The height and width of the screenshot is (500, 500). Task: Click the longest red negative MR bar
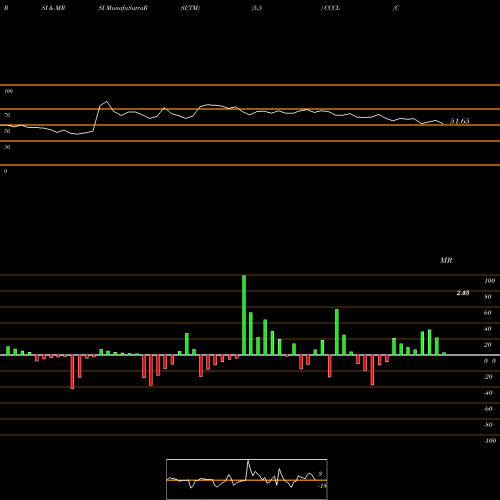coord(72,372)
